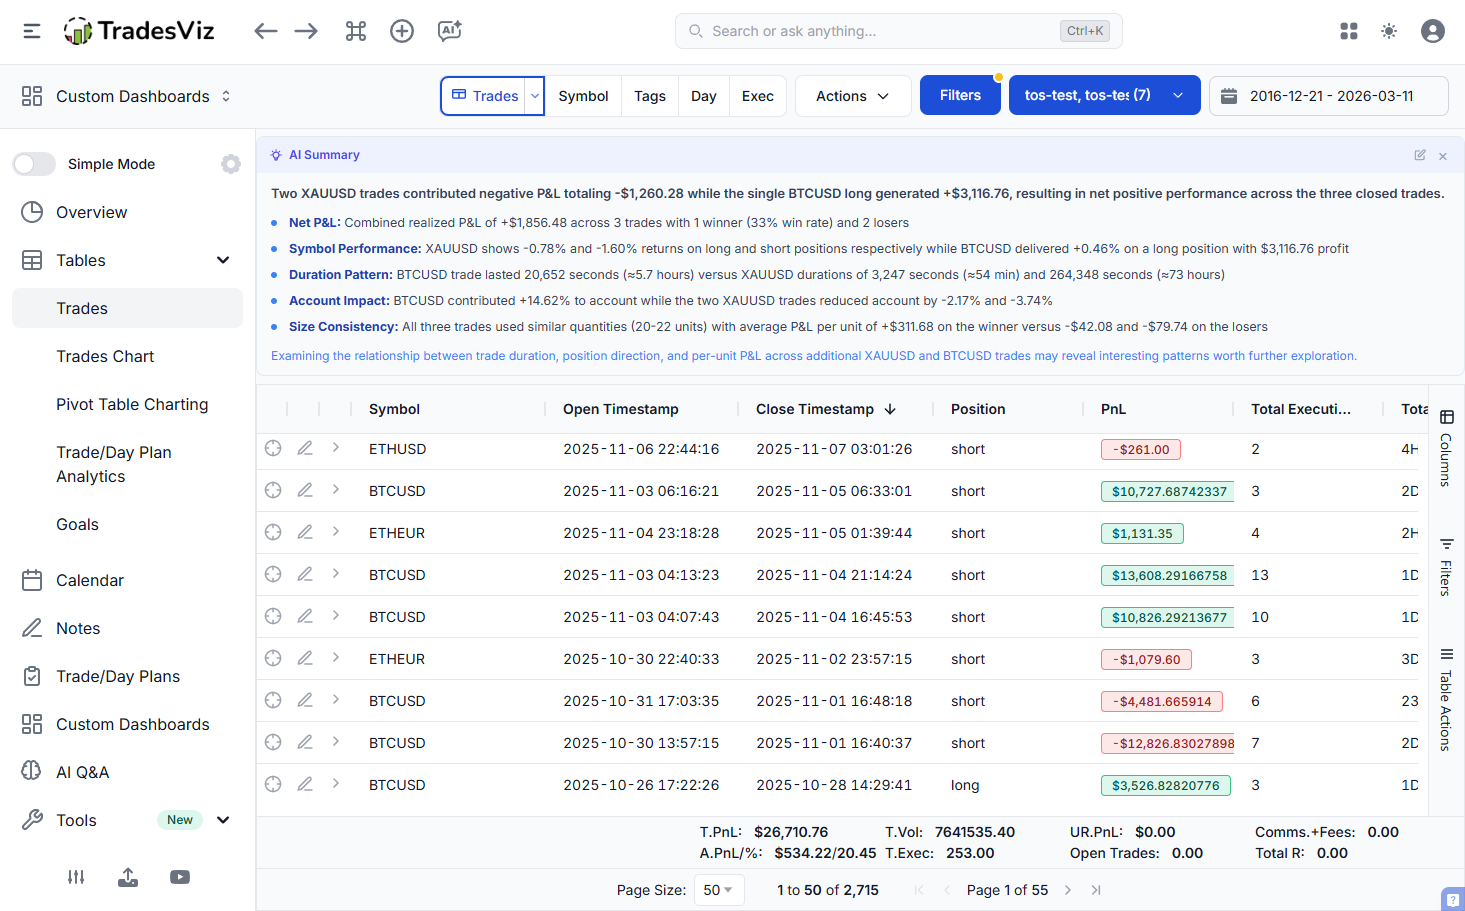Go to the next page of trades
The height and width of the screenshot is (911, 1465).
click(x=1068, y=890)
